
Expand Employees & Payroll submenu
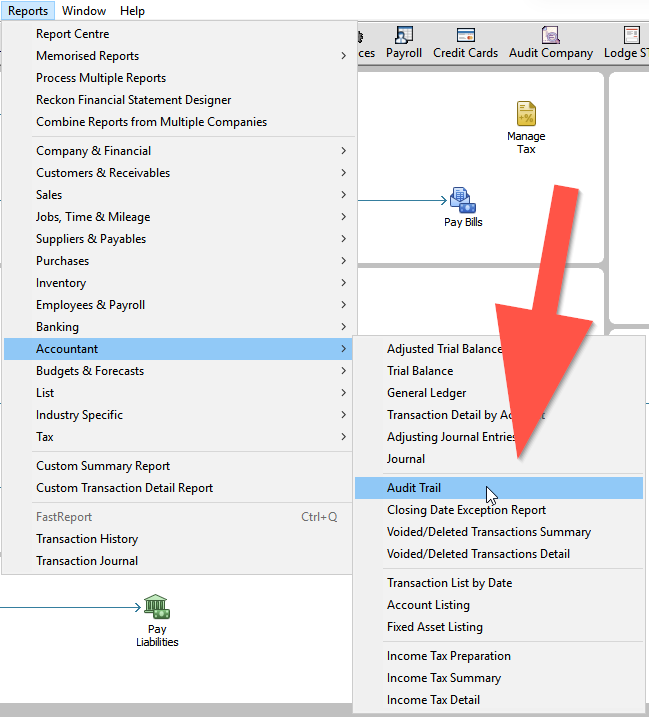point(178,305)
